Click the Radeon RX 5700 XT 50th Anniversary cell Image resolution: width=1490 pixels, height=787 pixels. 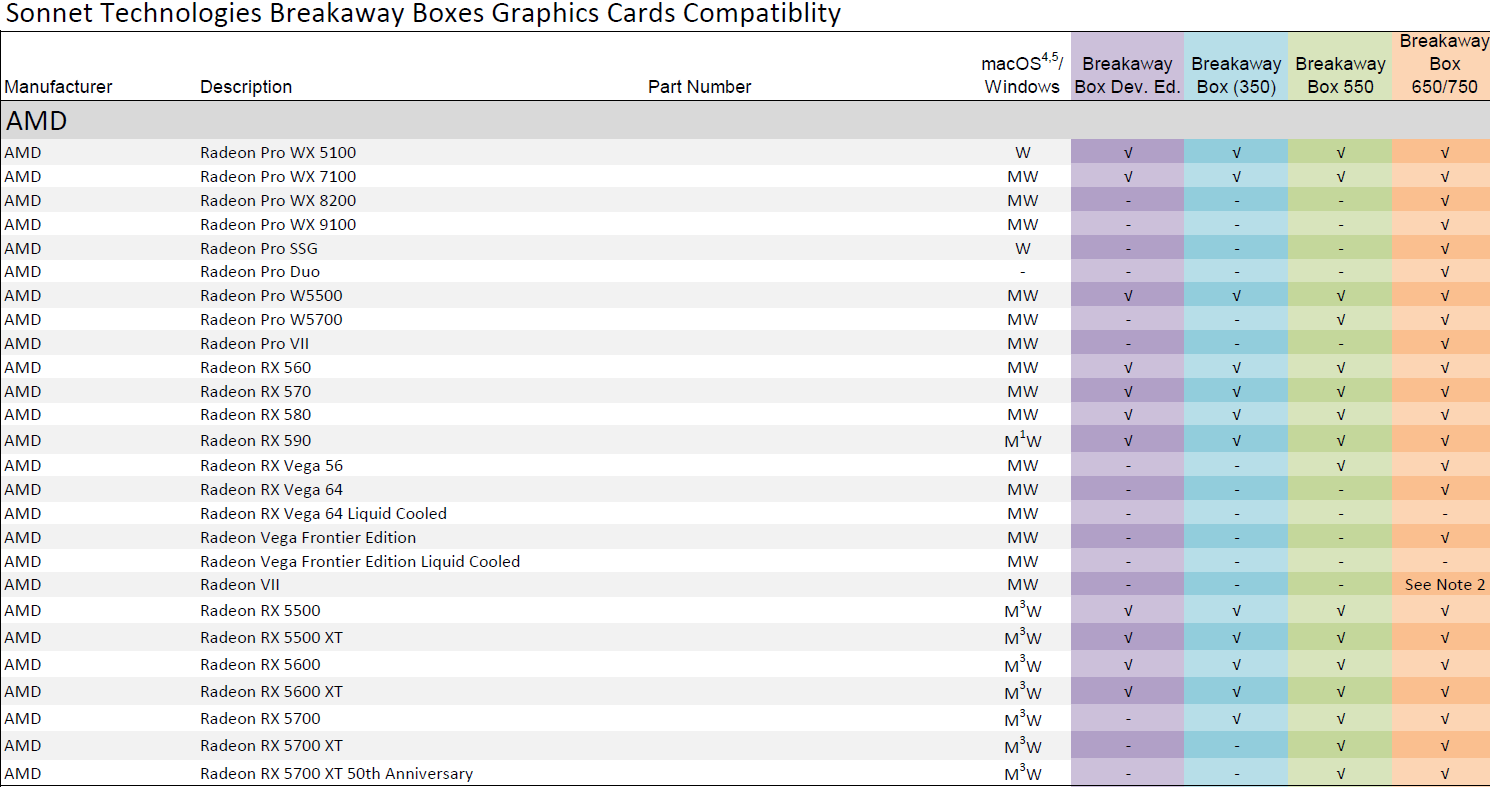336,774
